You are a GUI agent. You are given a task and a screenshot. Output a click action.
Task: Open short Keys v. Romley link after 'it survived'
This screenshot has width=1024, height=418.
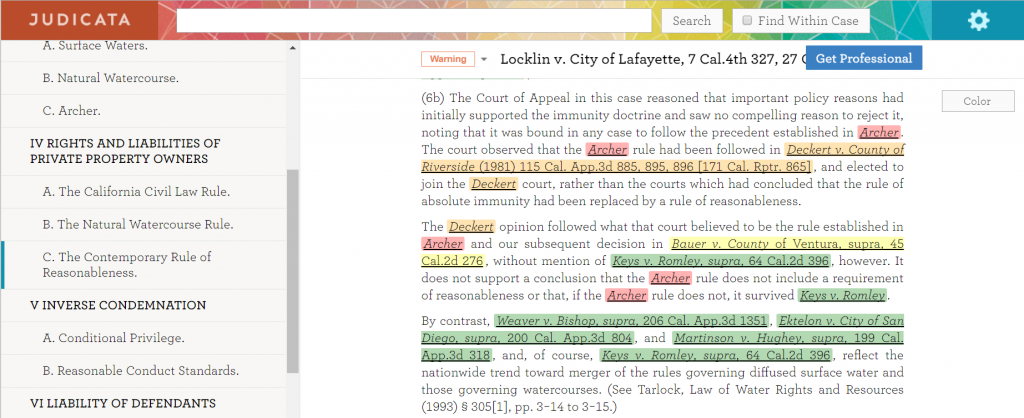(x=843, y=296)
